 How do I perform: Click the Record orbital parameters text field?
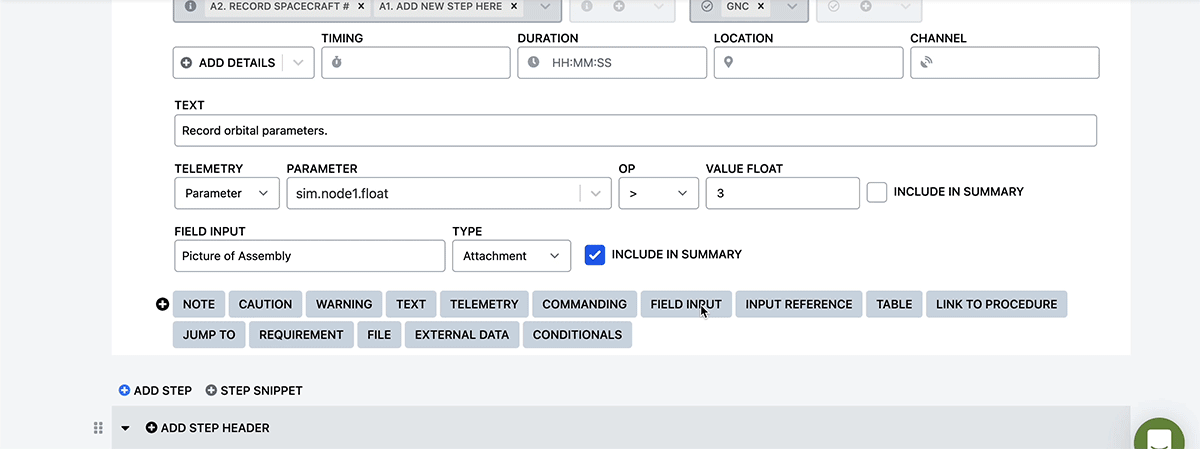(x=635, y=130)
